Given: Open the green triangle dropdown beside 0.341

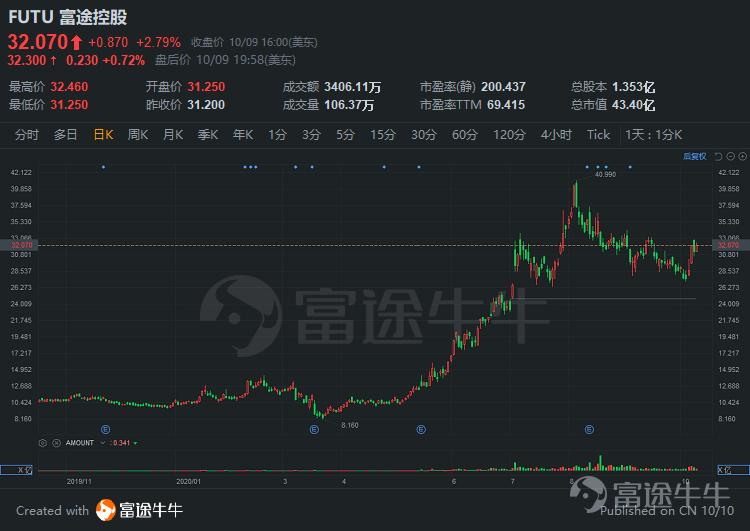Looking at the screenshot, I should point(136,443).
